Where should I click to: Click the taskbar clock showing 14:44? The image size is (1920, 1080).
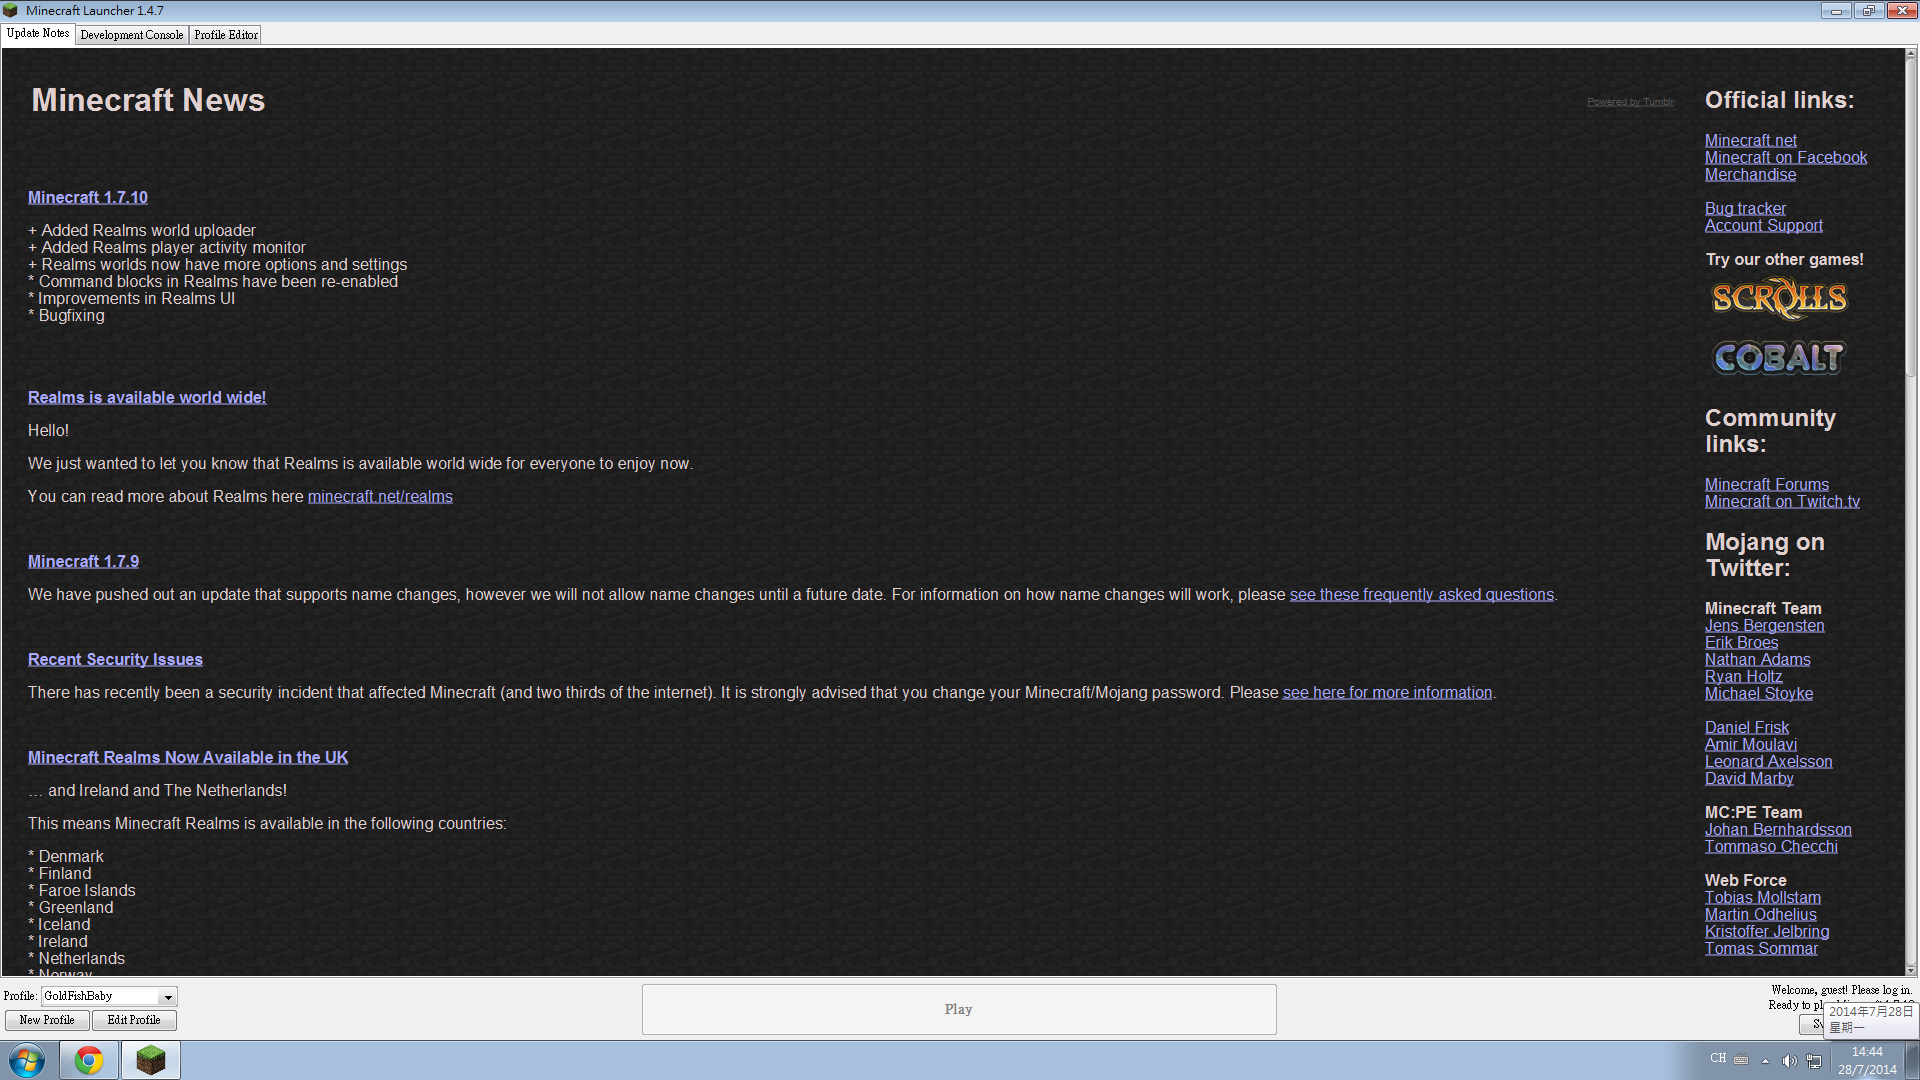(1866, 1060)
